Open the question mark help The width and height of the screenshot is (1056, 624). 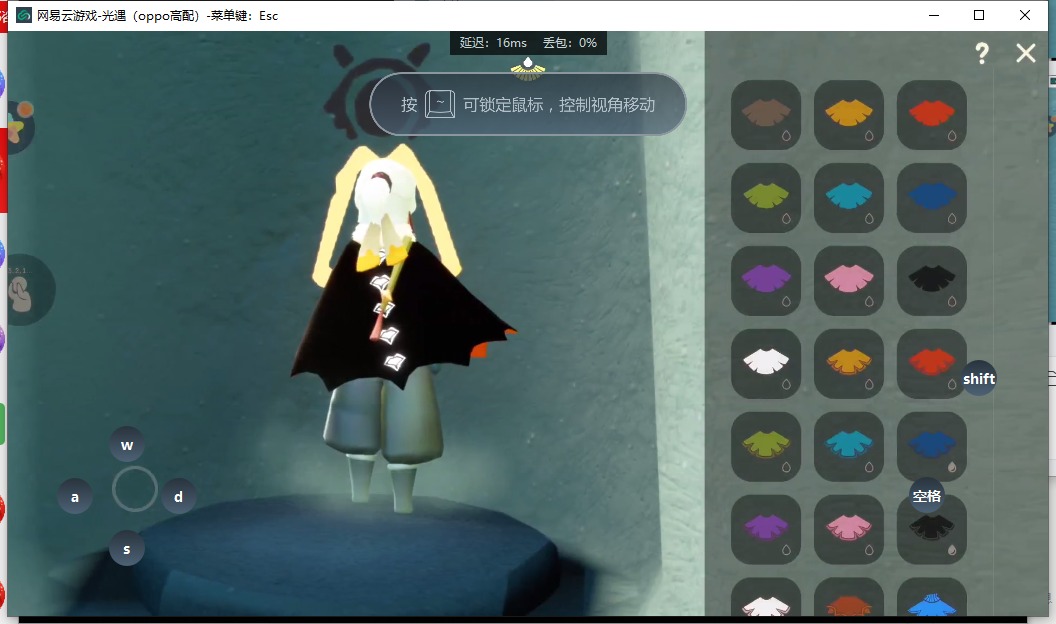[982, 53]
